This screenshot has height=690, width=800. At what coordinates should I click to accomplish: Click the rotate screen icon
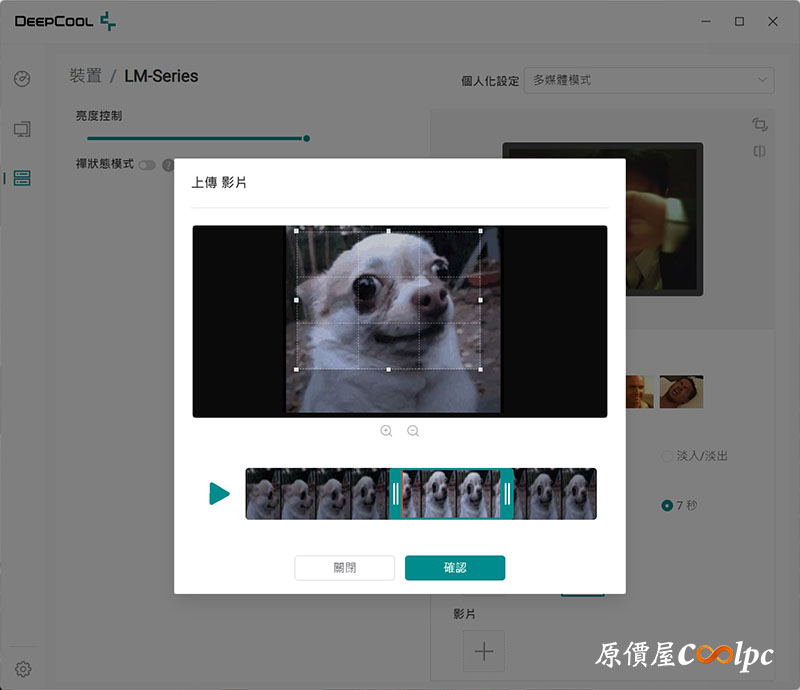point(760,125)
